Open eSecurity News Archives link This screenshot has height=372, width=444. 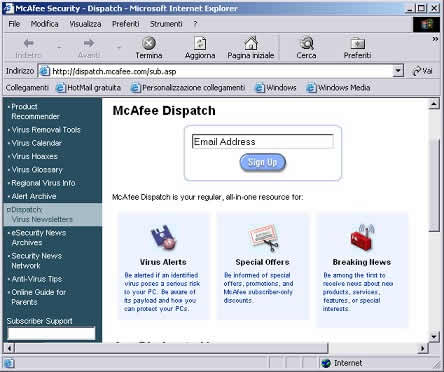pyautogui.click(x=38, y=238)
